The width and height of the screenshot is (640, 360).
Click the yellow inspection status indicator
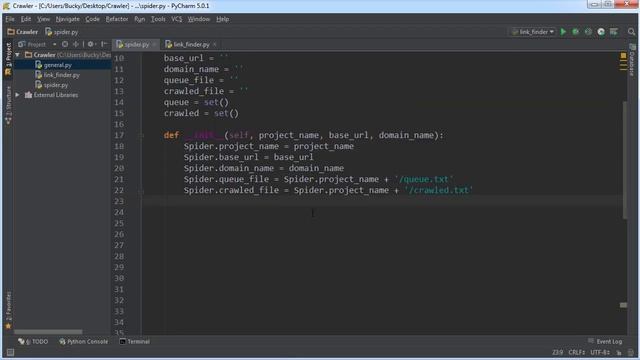(x=623, y=56)
